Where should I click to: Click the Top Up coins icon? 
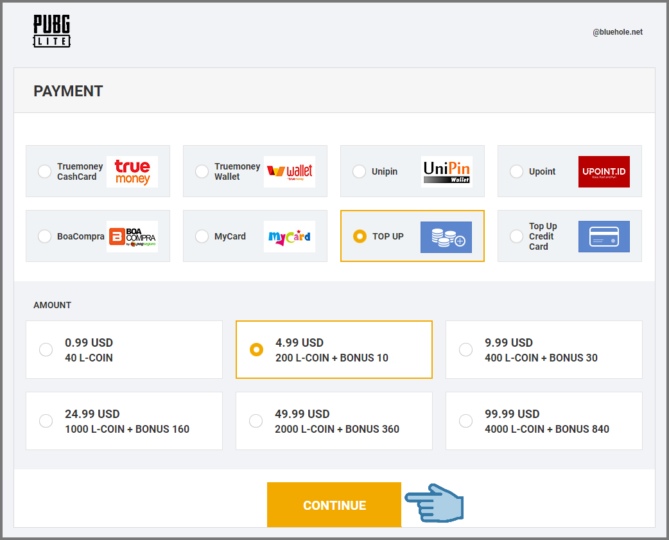click(446, 237)
